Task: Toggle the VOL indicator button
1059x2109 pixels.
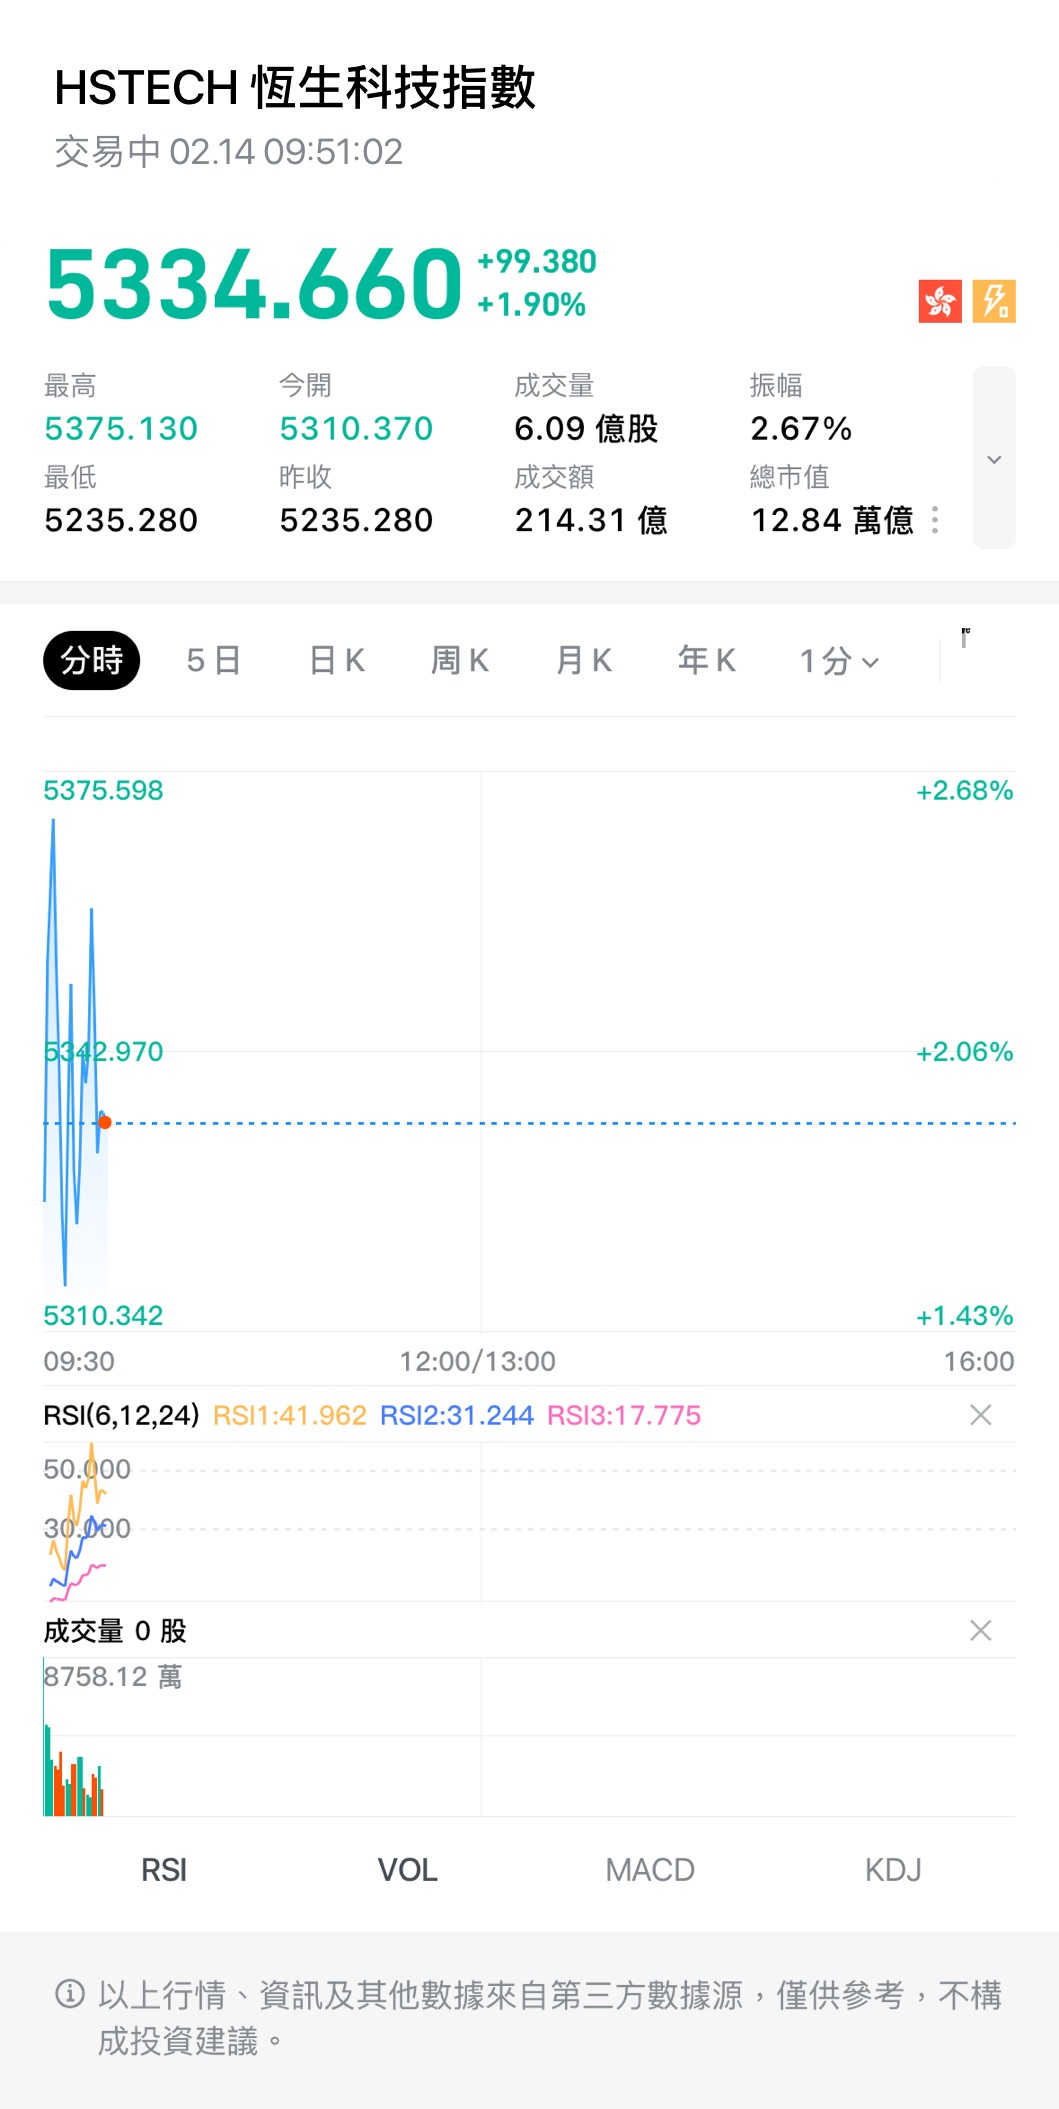Action: (407, 1870)
